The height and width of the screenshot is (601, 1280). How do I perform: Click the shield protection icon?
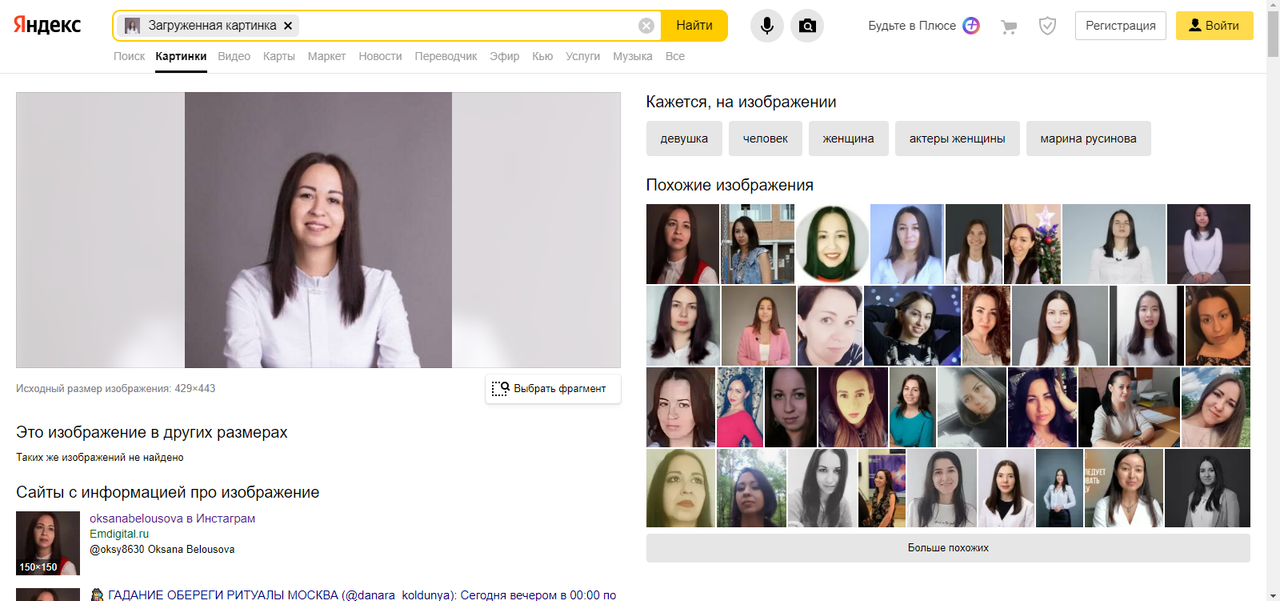click(1047, 27)
